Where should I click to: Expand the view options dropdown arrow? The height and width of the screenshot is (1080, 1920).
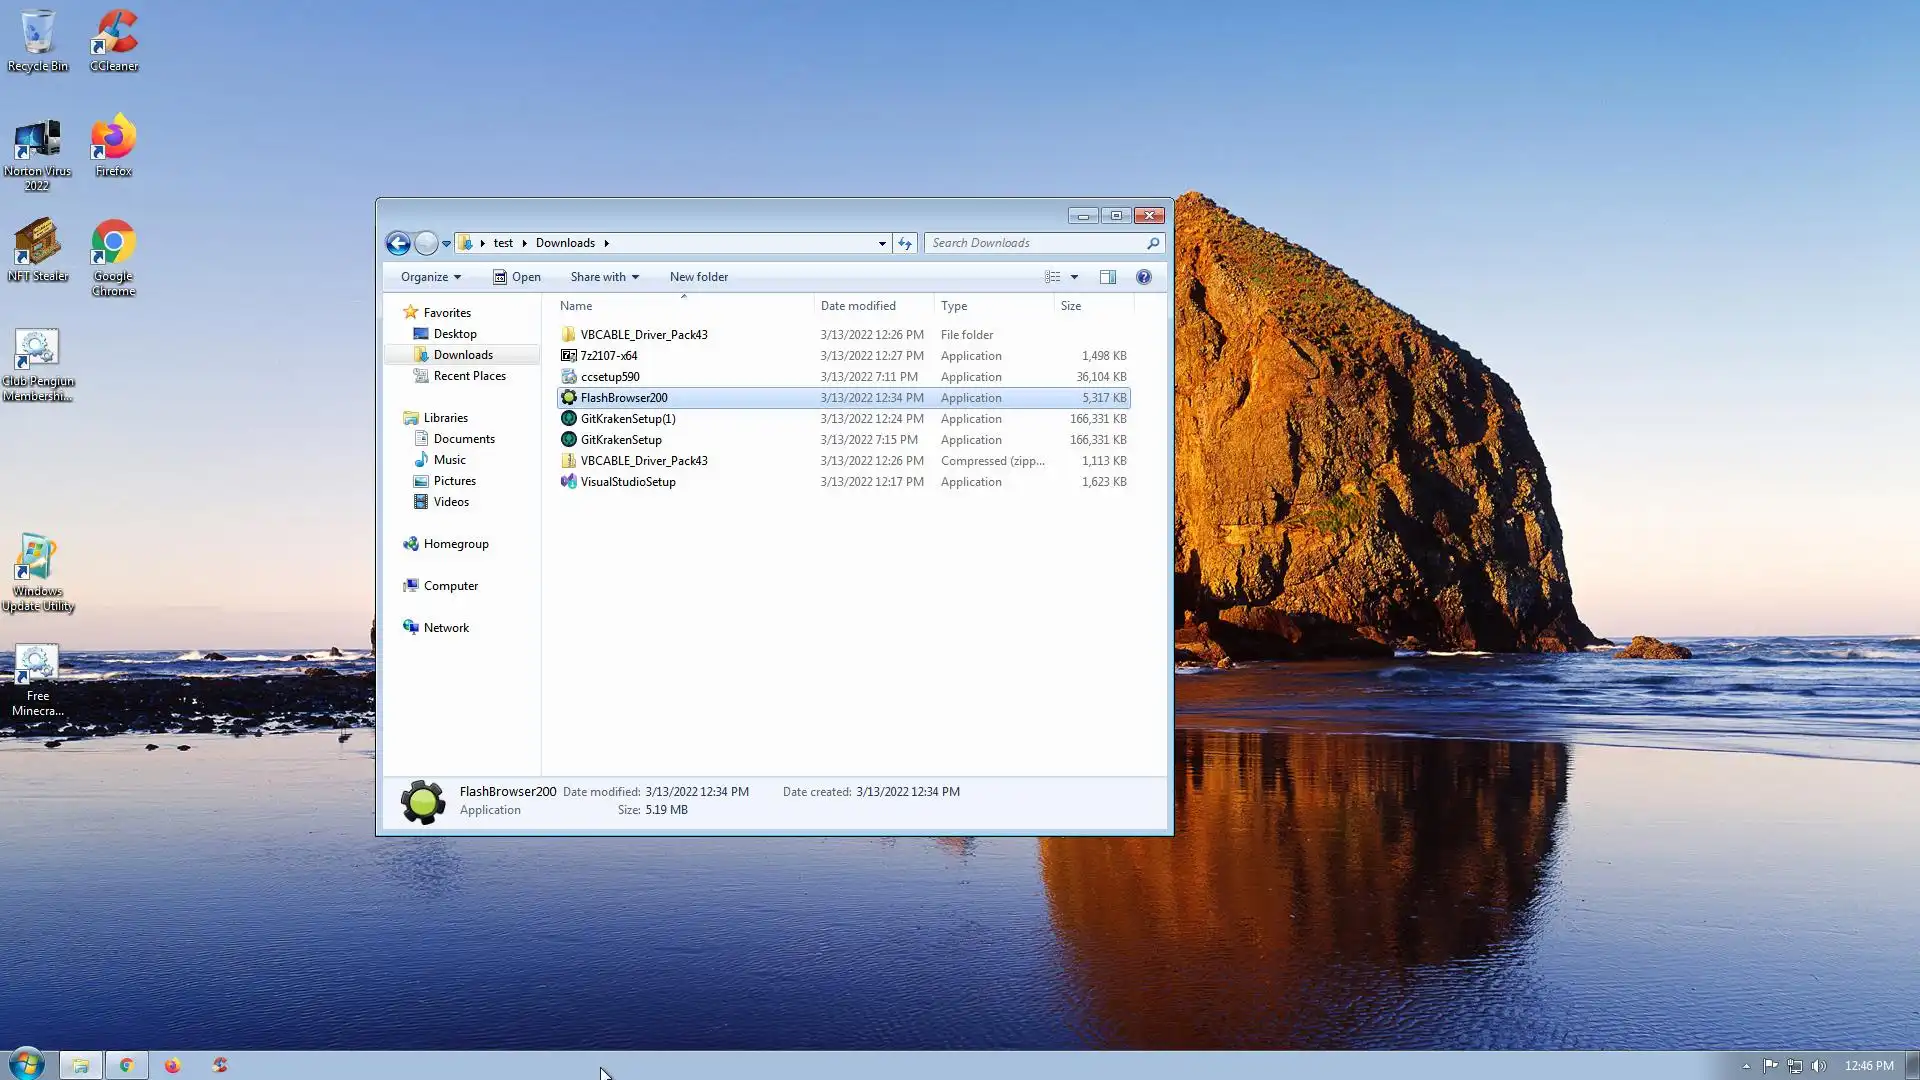[1075, 277]
